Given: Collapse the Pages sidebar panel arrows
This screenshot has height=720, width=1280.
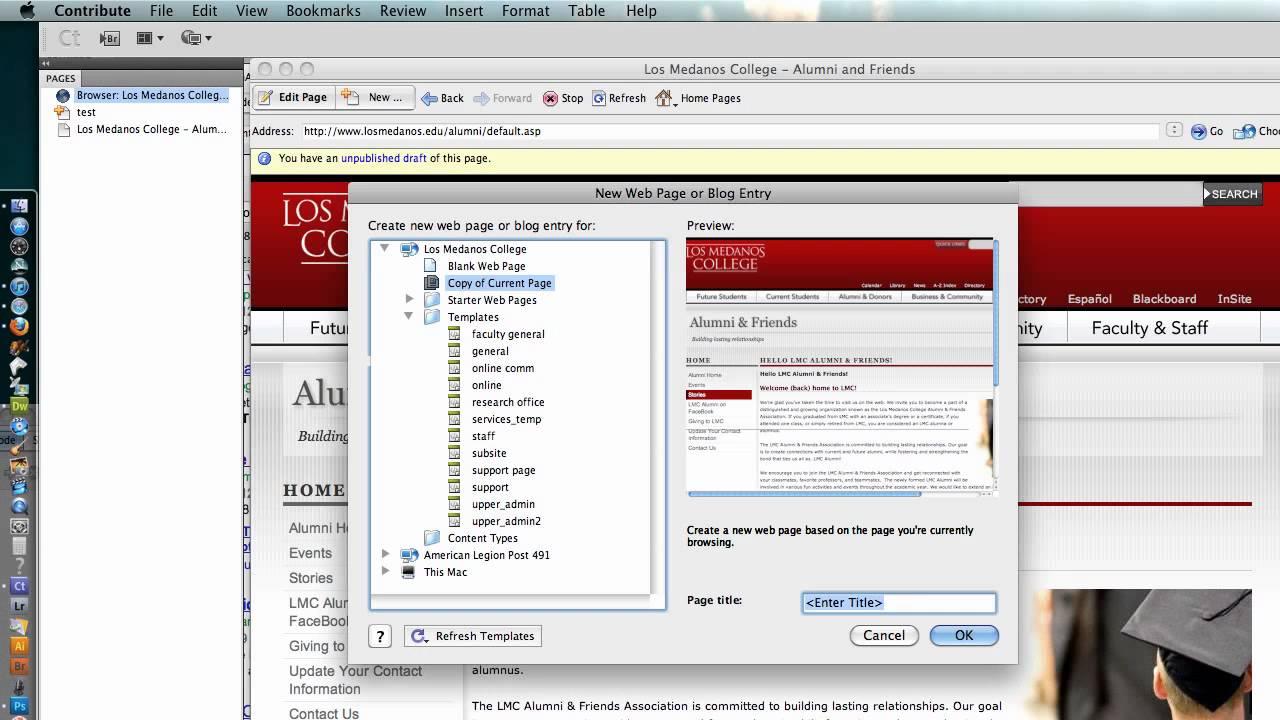Looking at the screenshot, I should 45,63.
